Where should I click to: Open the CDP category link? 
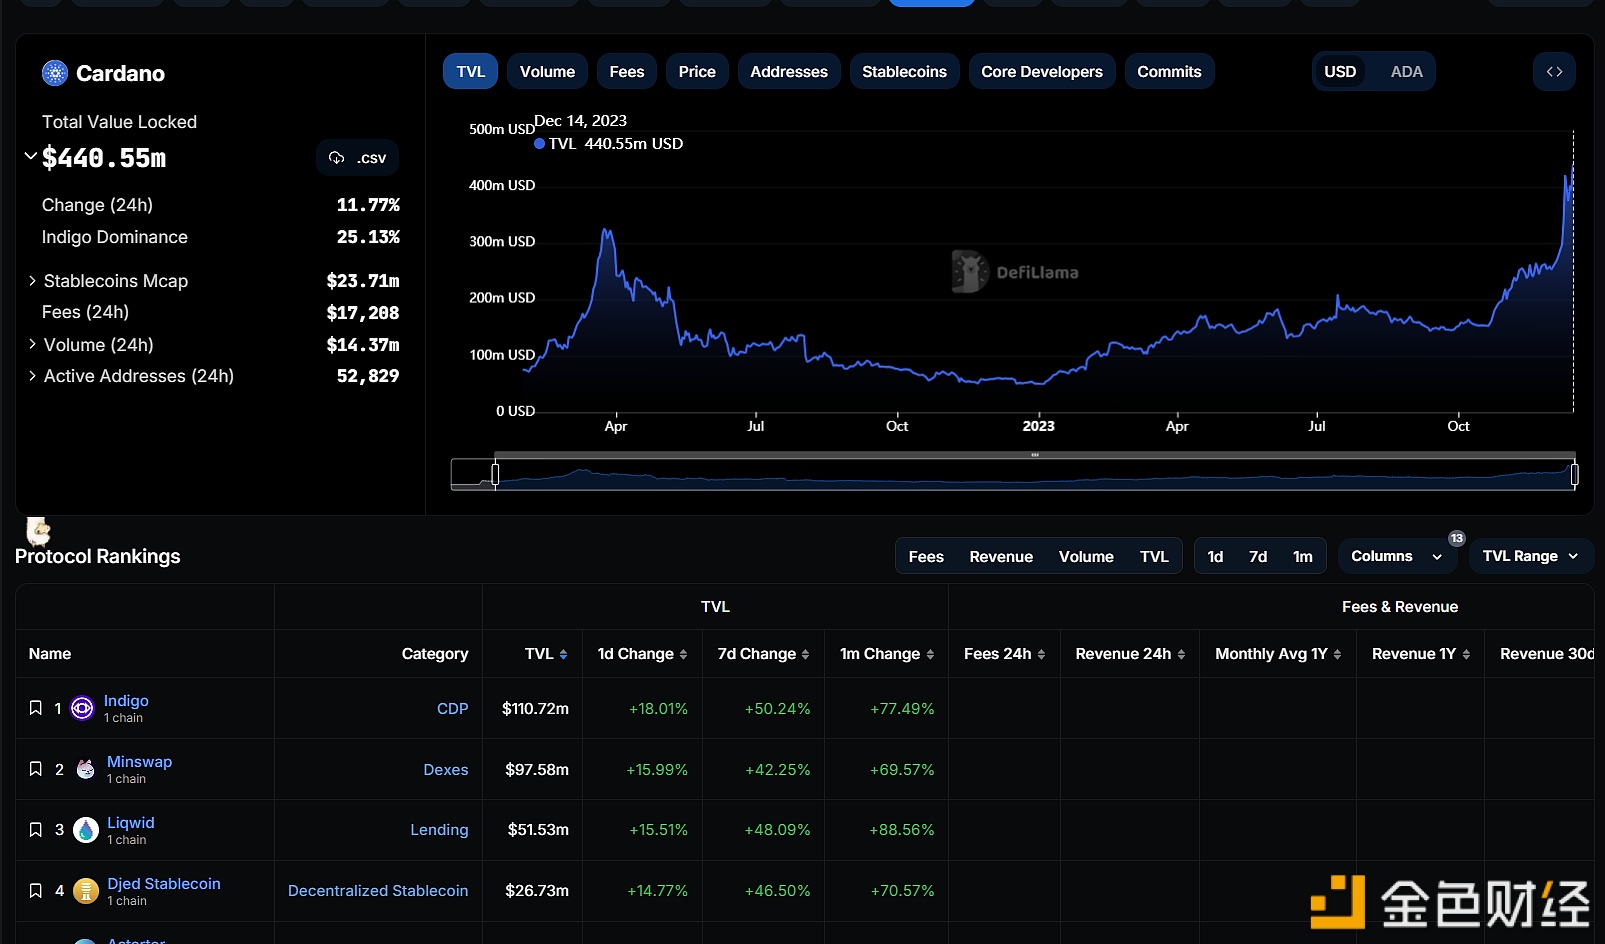(452, 708)
